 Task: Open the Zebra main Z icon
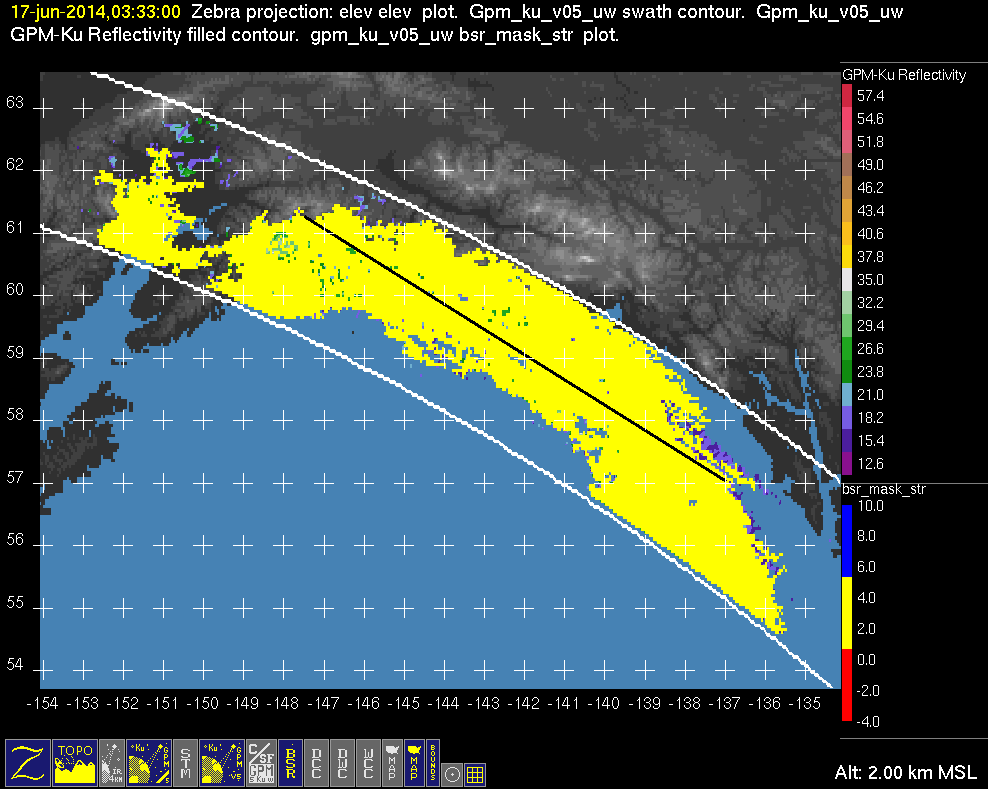click(x=28, y=762)
